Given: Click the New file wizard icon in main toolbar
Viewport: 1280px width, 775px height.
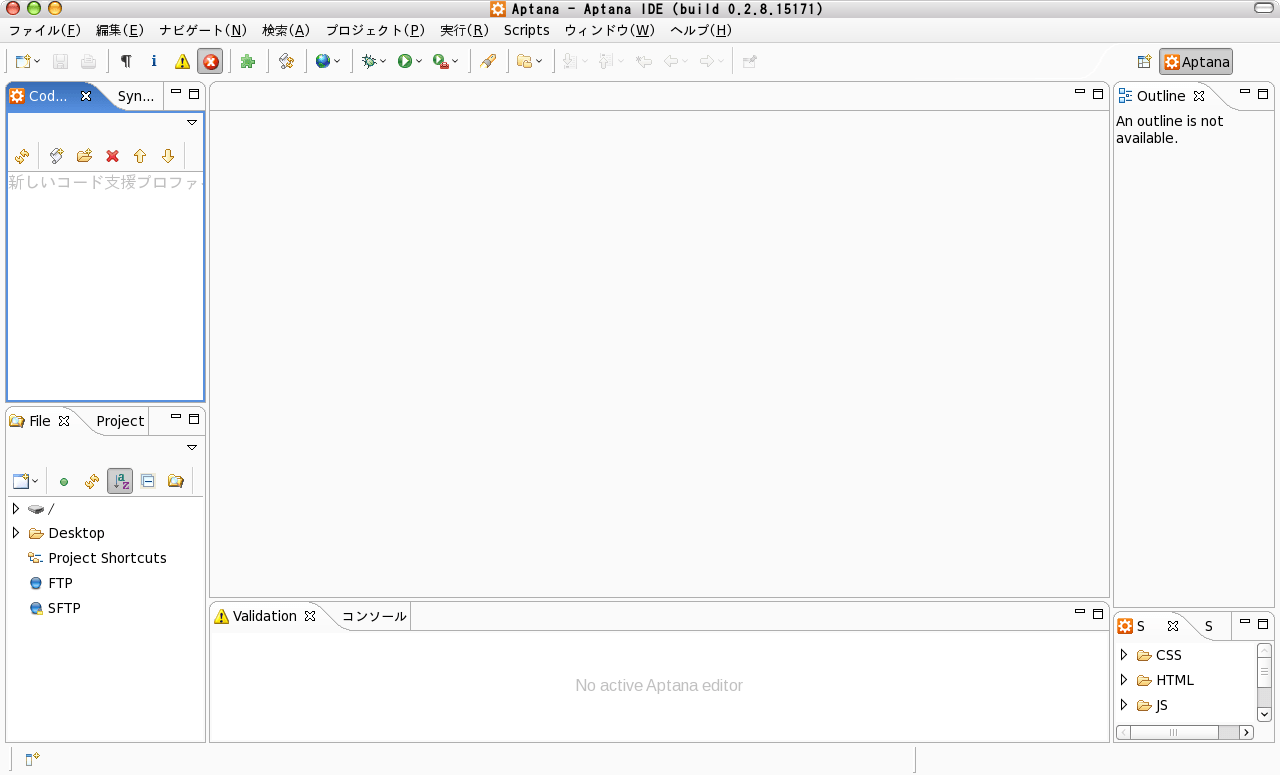Looking at the screenshot, I should point(22,61).
